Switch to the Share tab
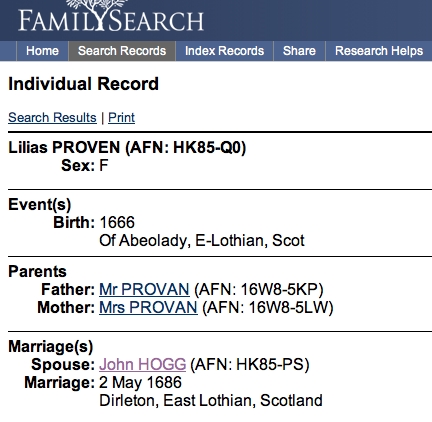 (299, 51)
